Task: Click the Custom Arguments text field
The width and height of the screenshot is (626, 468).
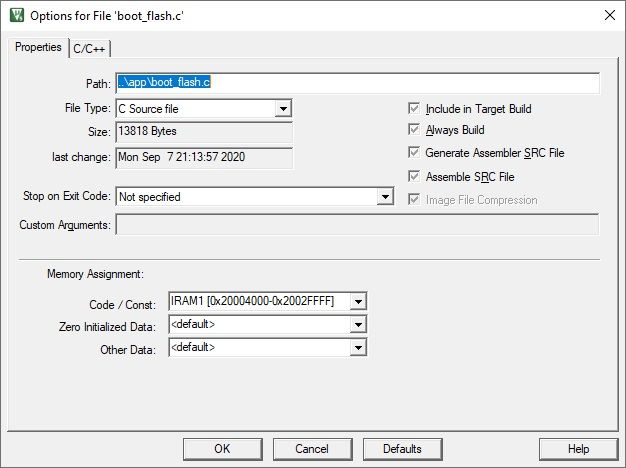Action: pyautogui.click(x=358, y=224)
